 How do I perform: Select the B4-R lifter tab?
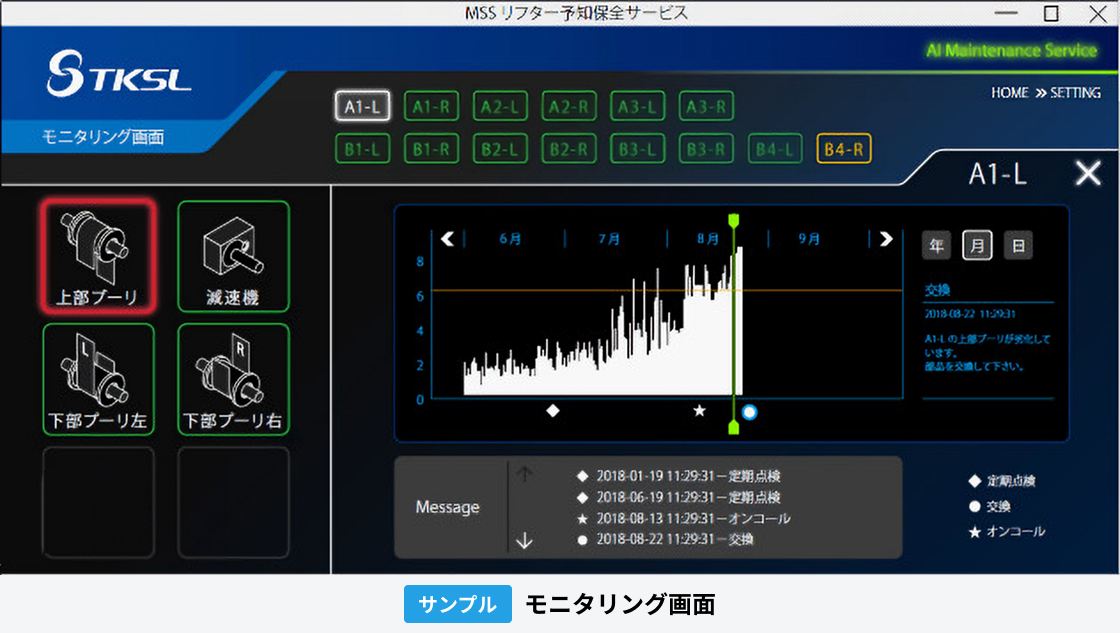point(844,149)
